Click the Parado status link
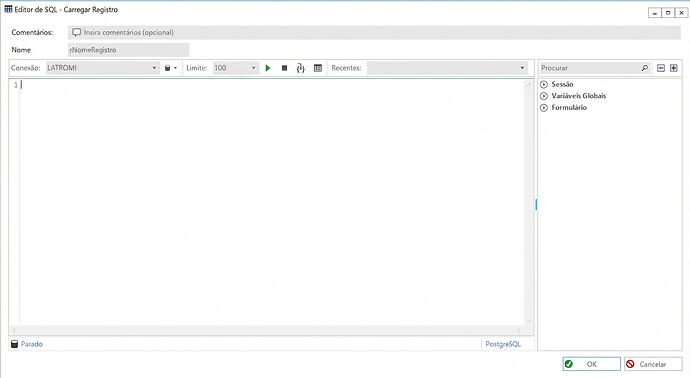Viewport: 690px width, 378px height. tap(32, 344)
